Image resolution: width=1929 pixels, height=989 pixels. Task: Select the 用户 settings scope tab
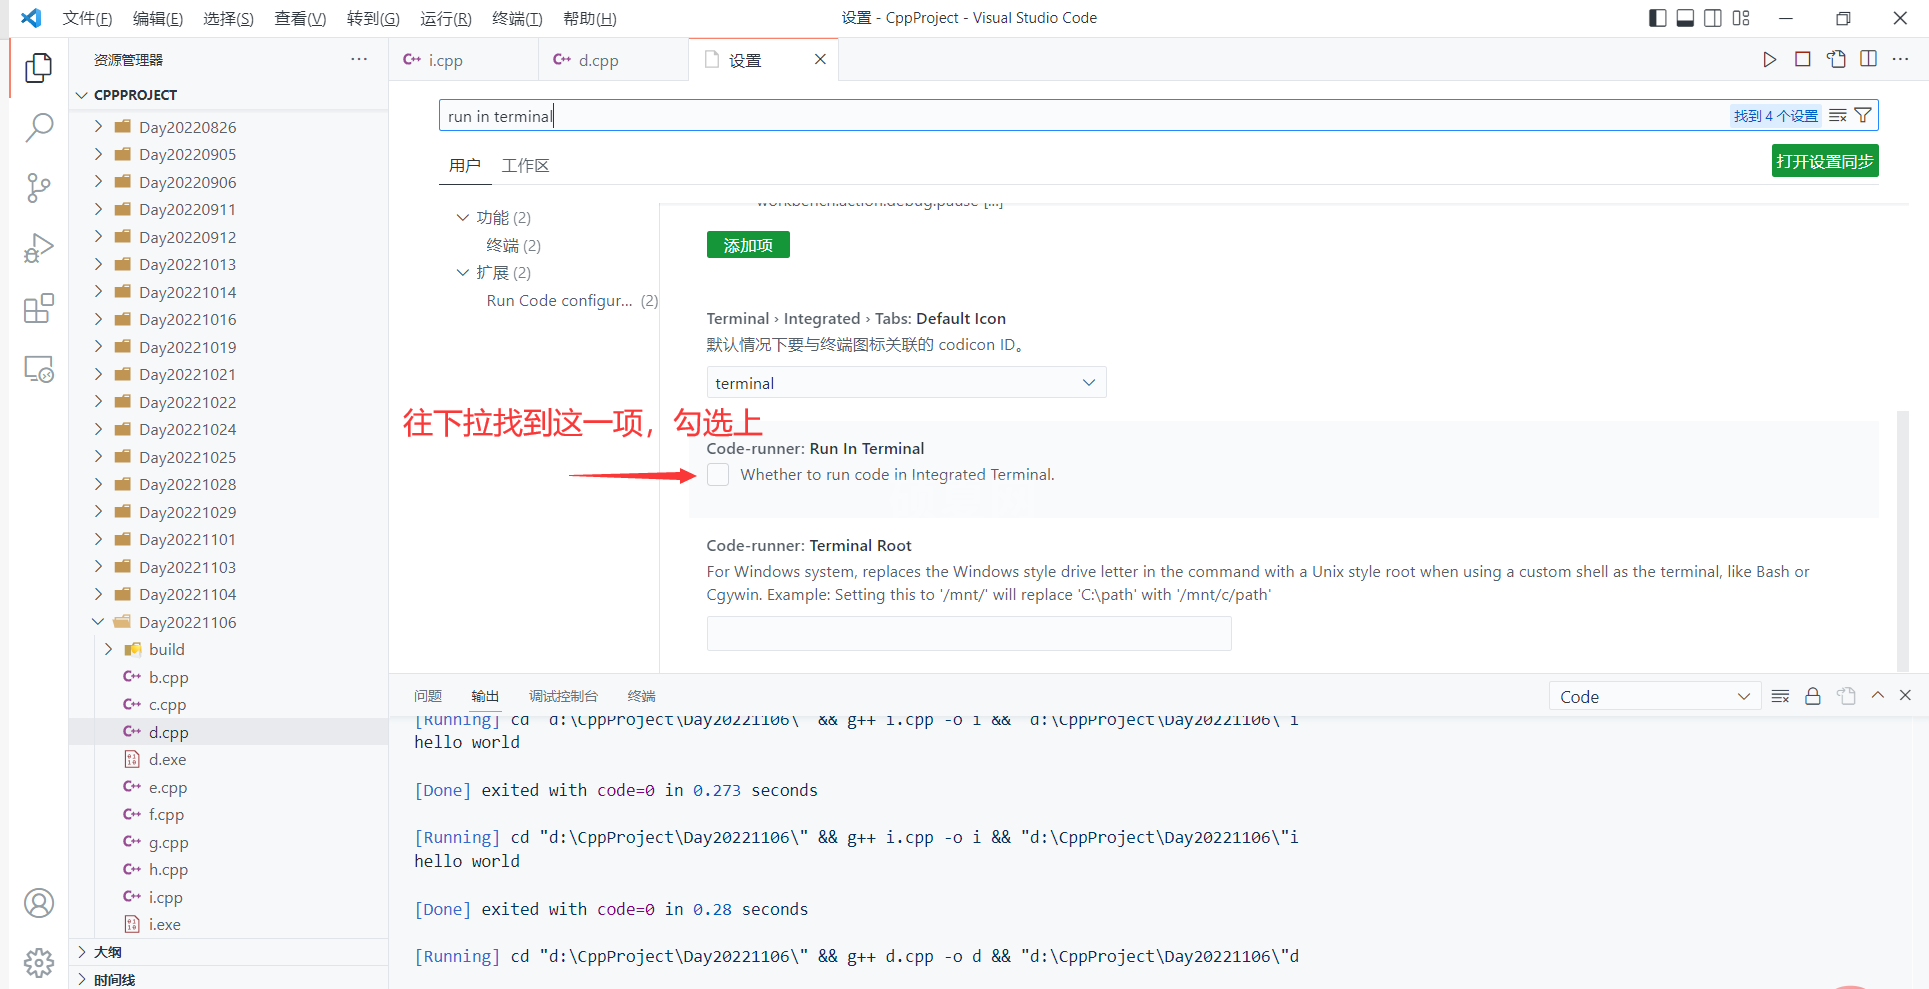click(x=465, y=165)
